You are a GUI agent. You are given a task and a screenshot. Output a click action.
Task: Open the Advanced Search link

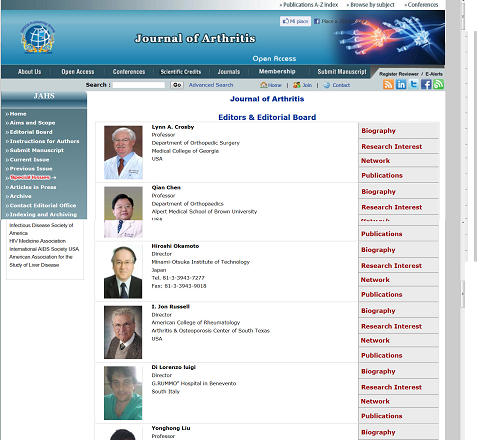211,85
